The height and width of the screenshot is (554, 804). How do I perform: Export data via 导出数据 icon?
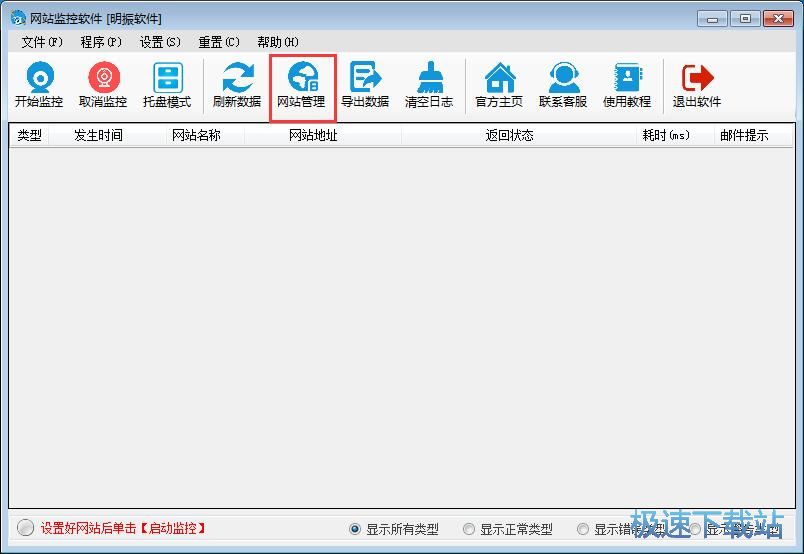(x=365, y=85)
